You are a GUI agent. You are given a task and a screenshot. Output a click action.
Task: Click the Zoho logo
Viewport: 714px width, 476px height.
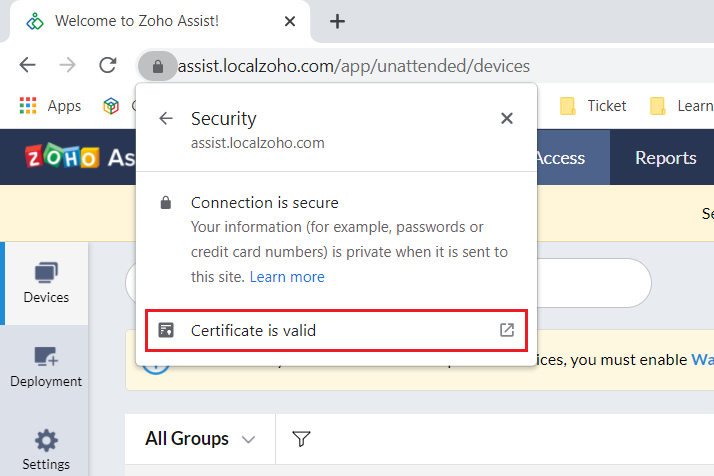click(62, 157)
